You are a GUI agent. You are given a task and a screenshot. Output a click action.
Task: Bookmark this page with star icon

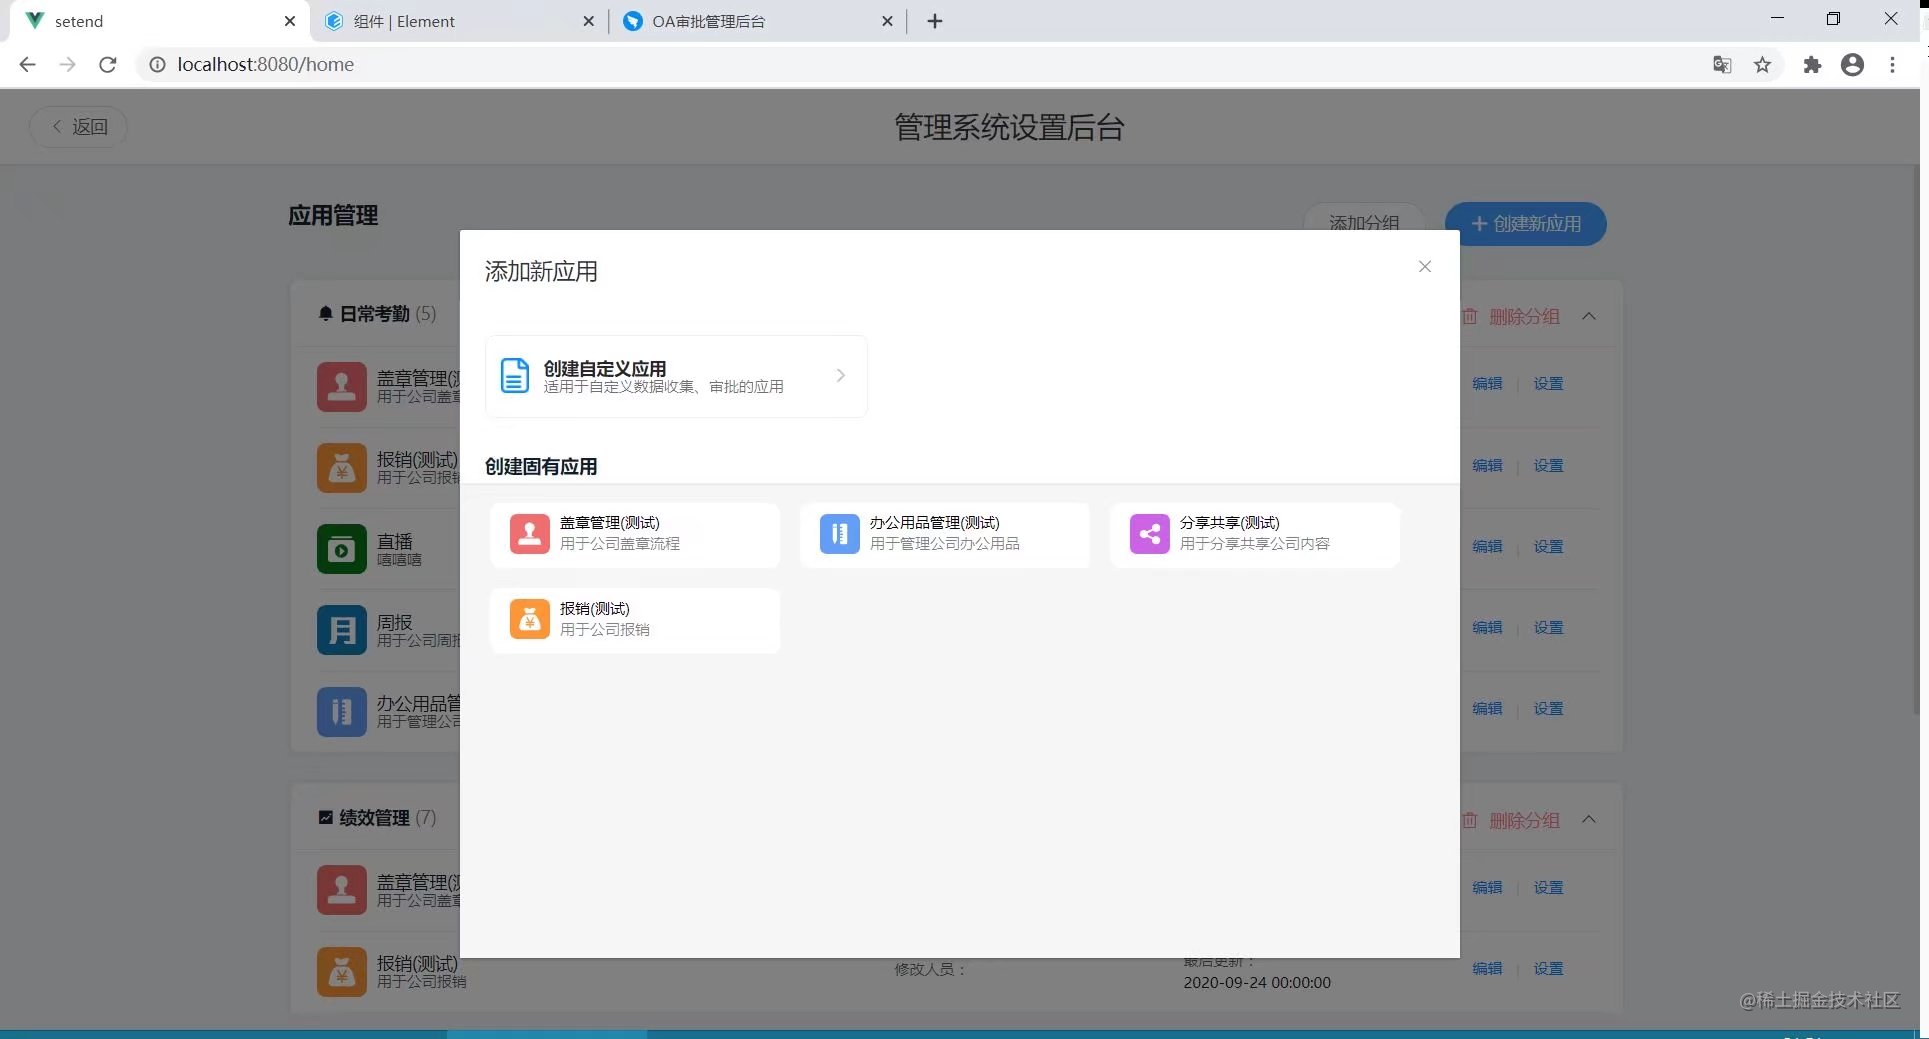pyautogui.click(x=1762, y=64)
